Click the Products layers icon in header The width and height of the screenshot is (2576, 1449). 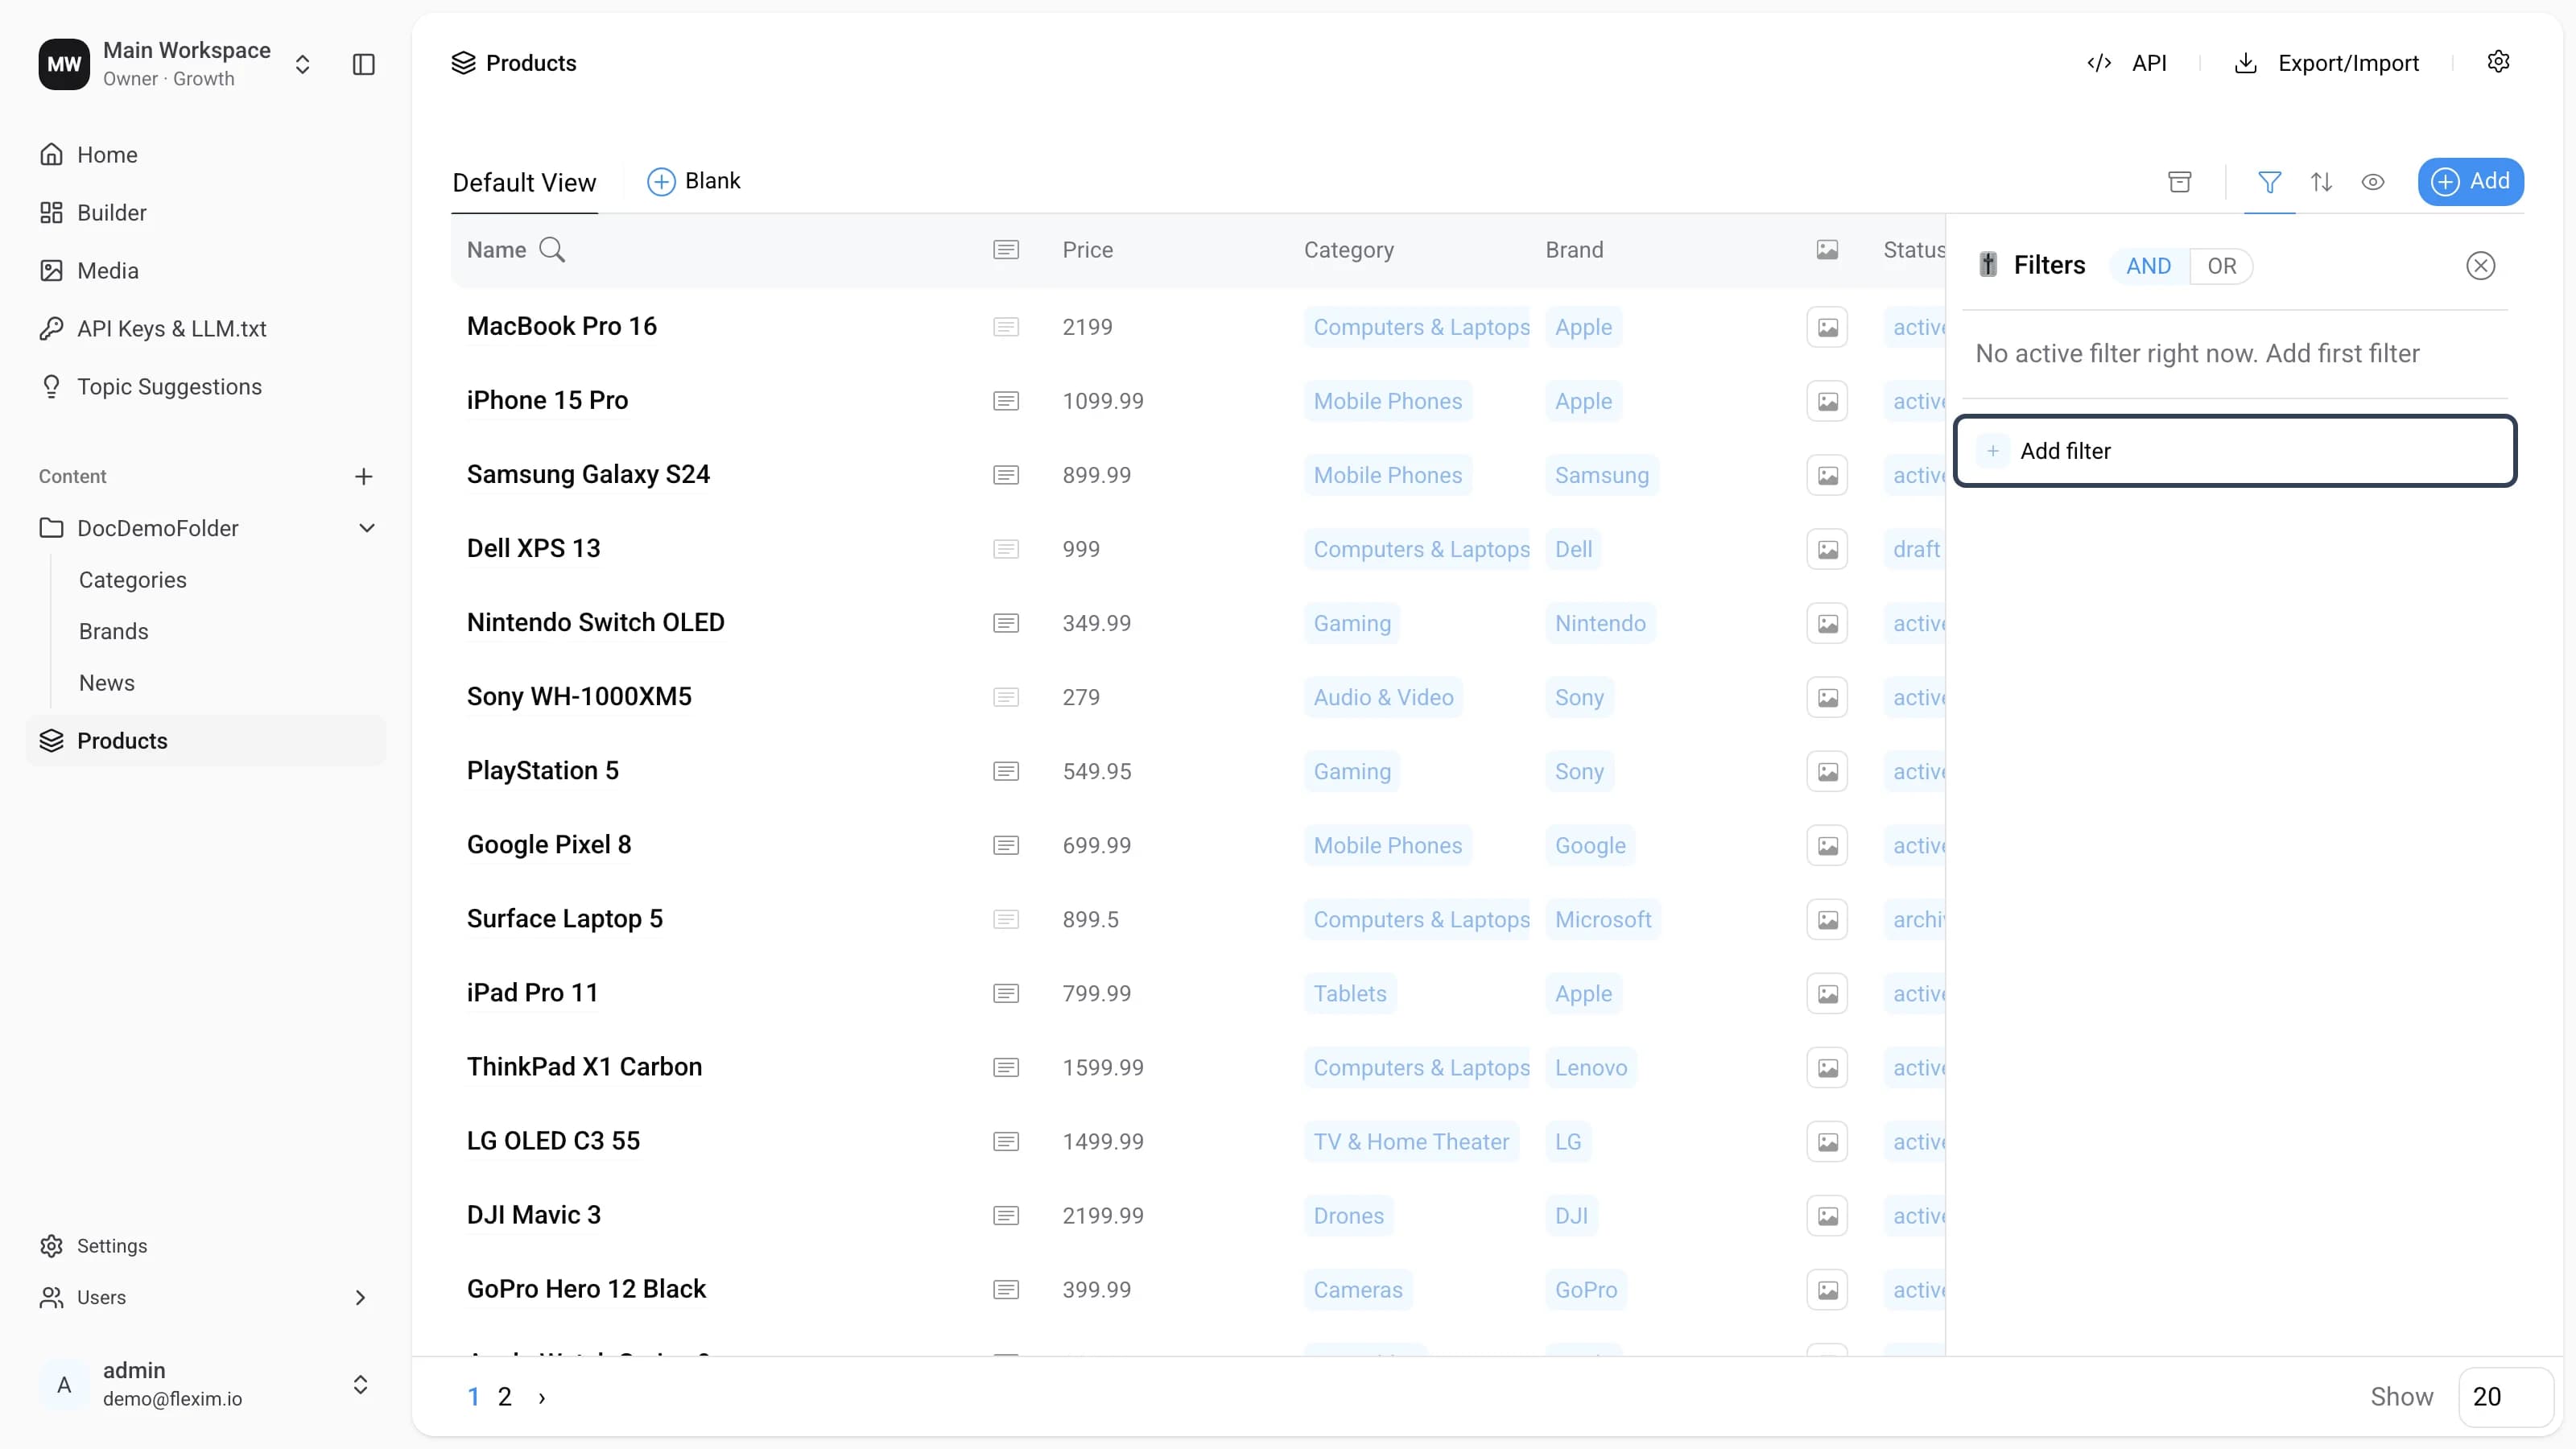pyautogui.click(x=463, y=63)
